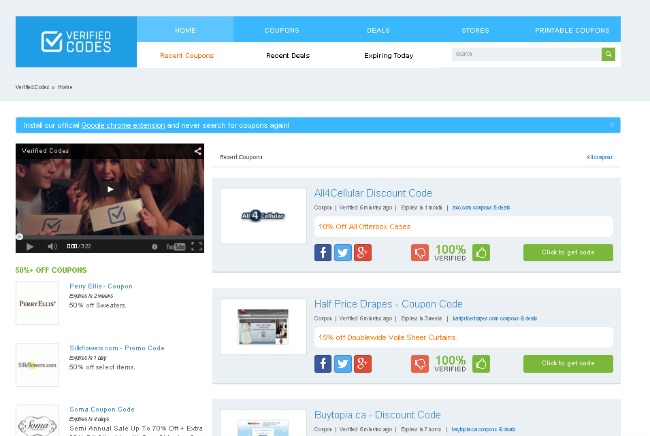The width and height of the screenshot is (650, 436).
Task: Click the green search magnifier button
Action: (x=608, y=54)
